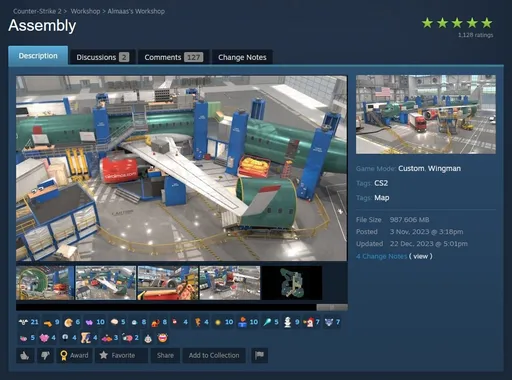The width and height of the screenshot is (512, 380).
Task: Open the Change Notes tab
Action: pyautogui.click(x=242, y=57)
